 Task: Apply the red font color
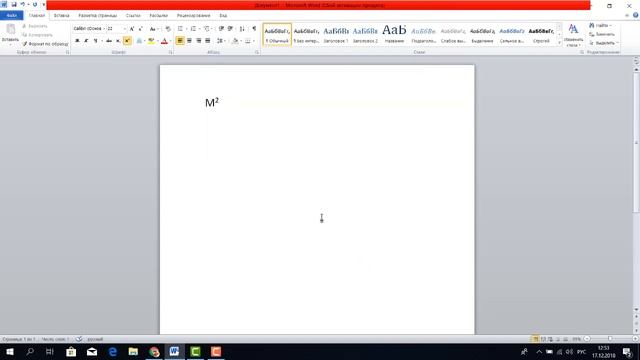coord(164,41)
